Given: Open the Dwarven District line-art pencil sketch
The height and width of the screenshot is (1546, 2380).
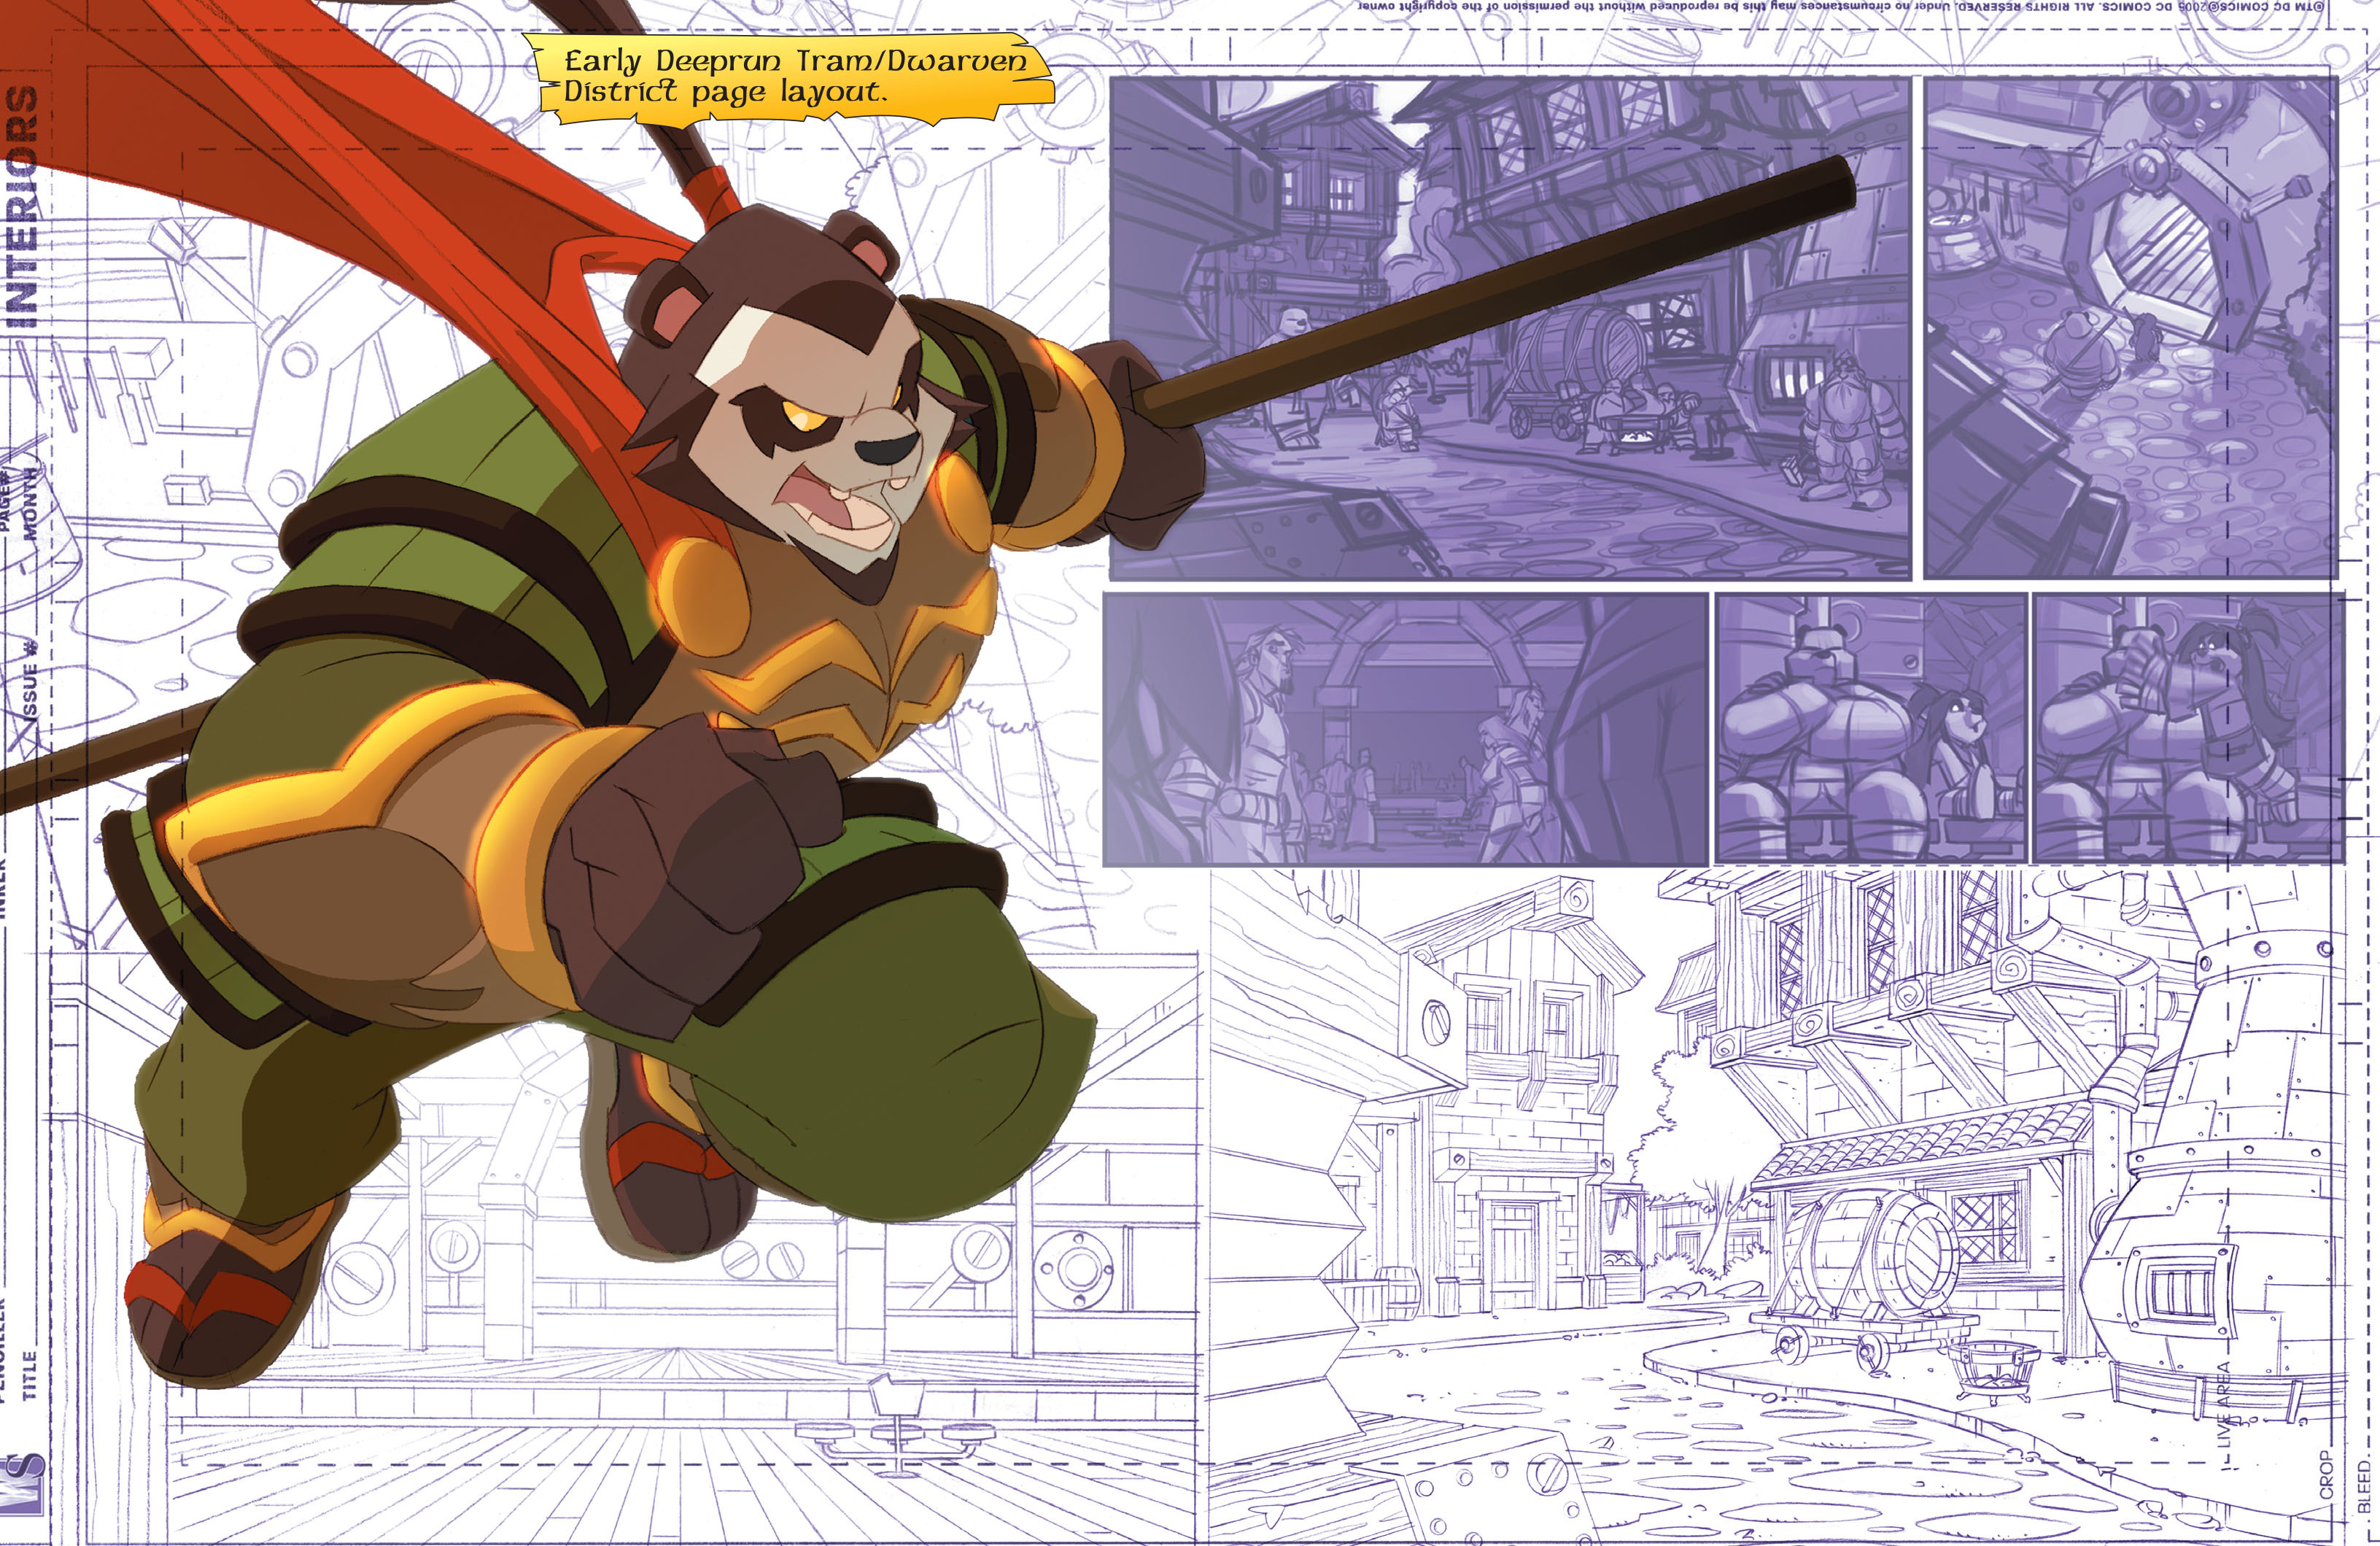Looking at the screenshot, I should (x=1777, y=1206).
